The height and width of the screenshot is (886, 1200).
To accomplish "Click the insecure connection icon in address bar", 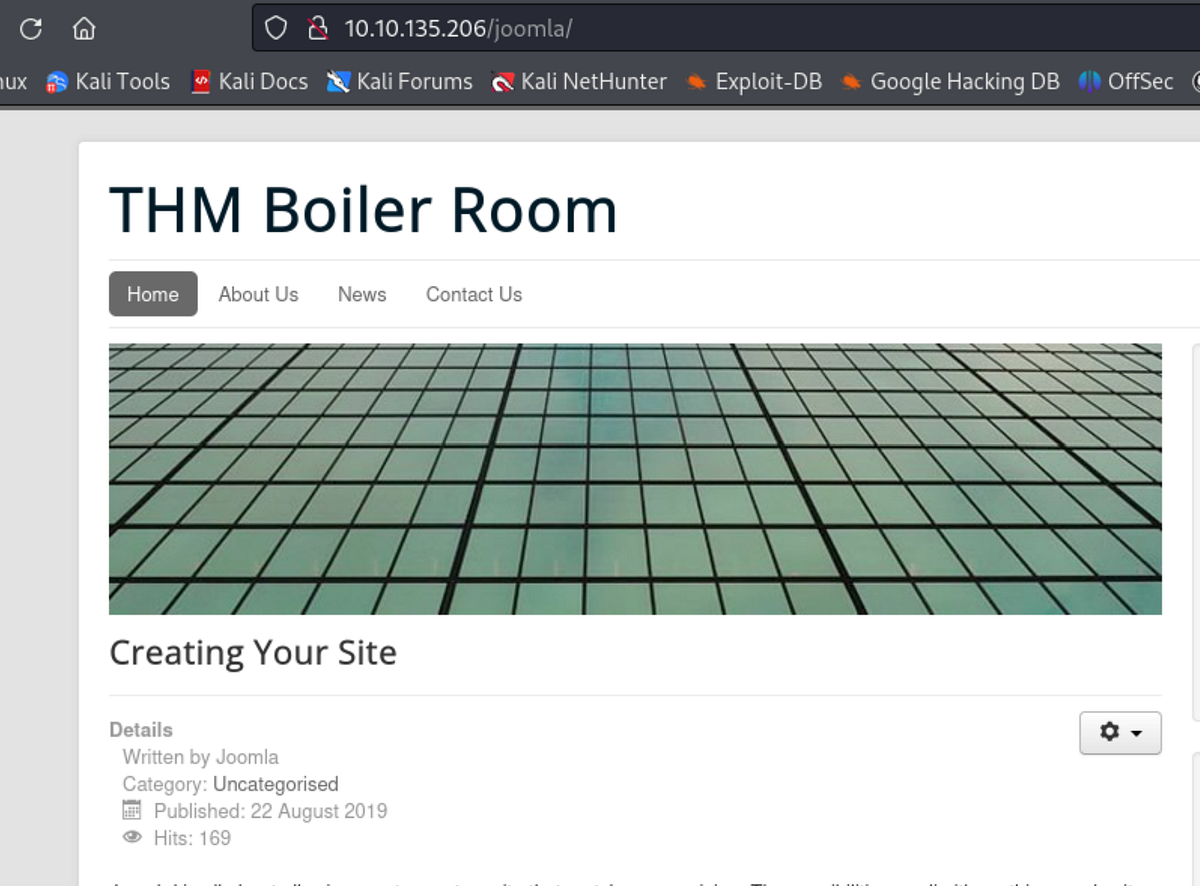I will (x=319, y=28).
